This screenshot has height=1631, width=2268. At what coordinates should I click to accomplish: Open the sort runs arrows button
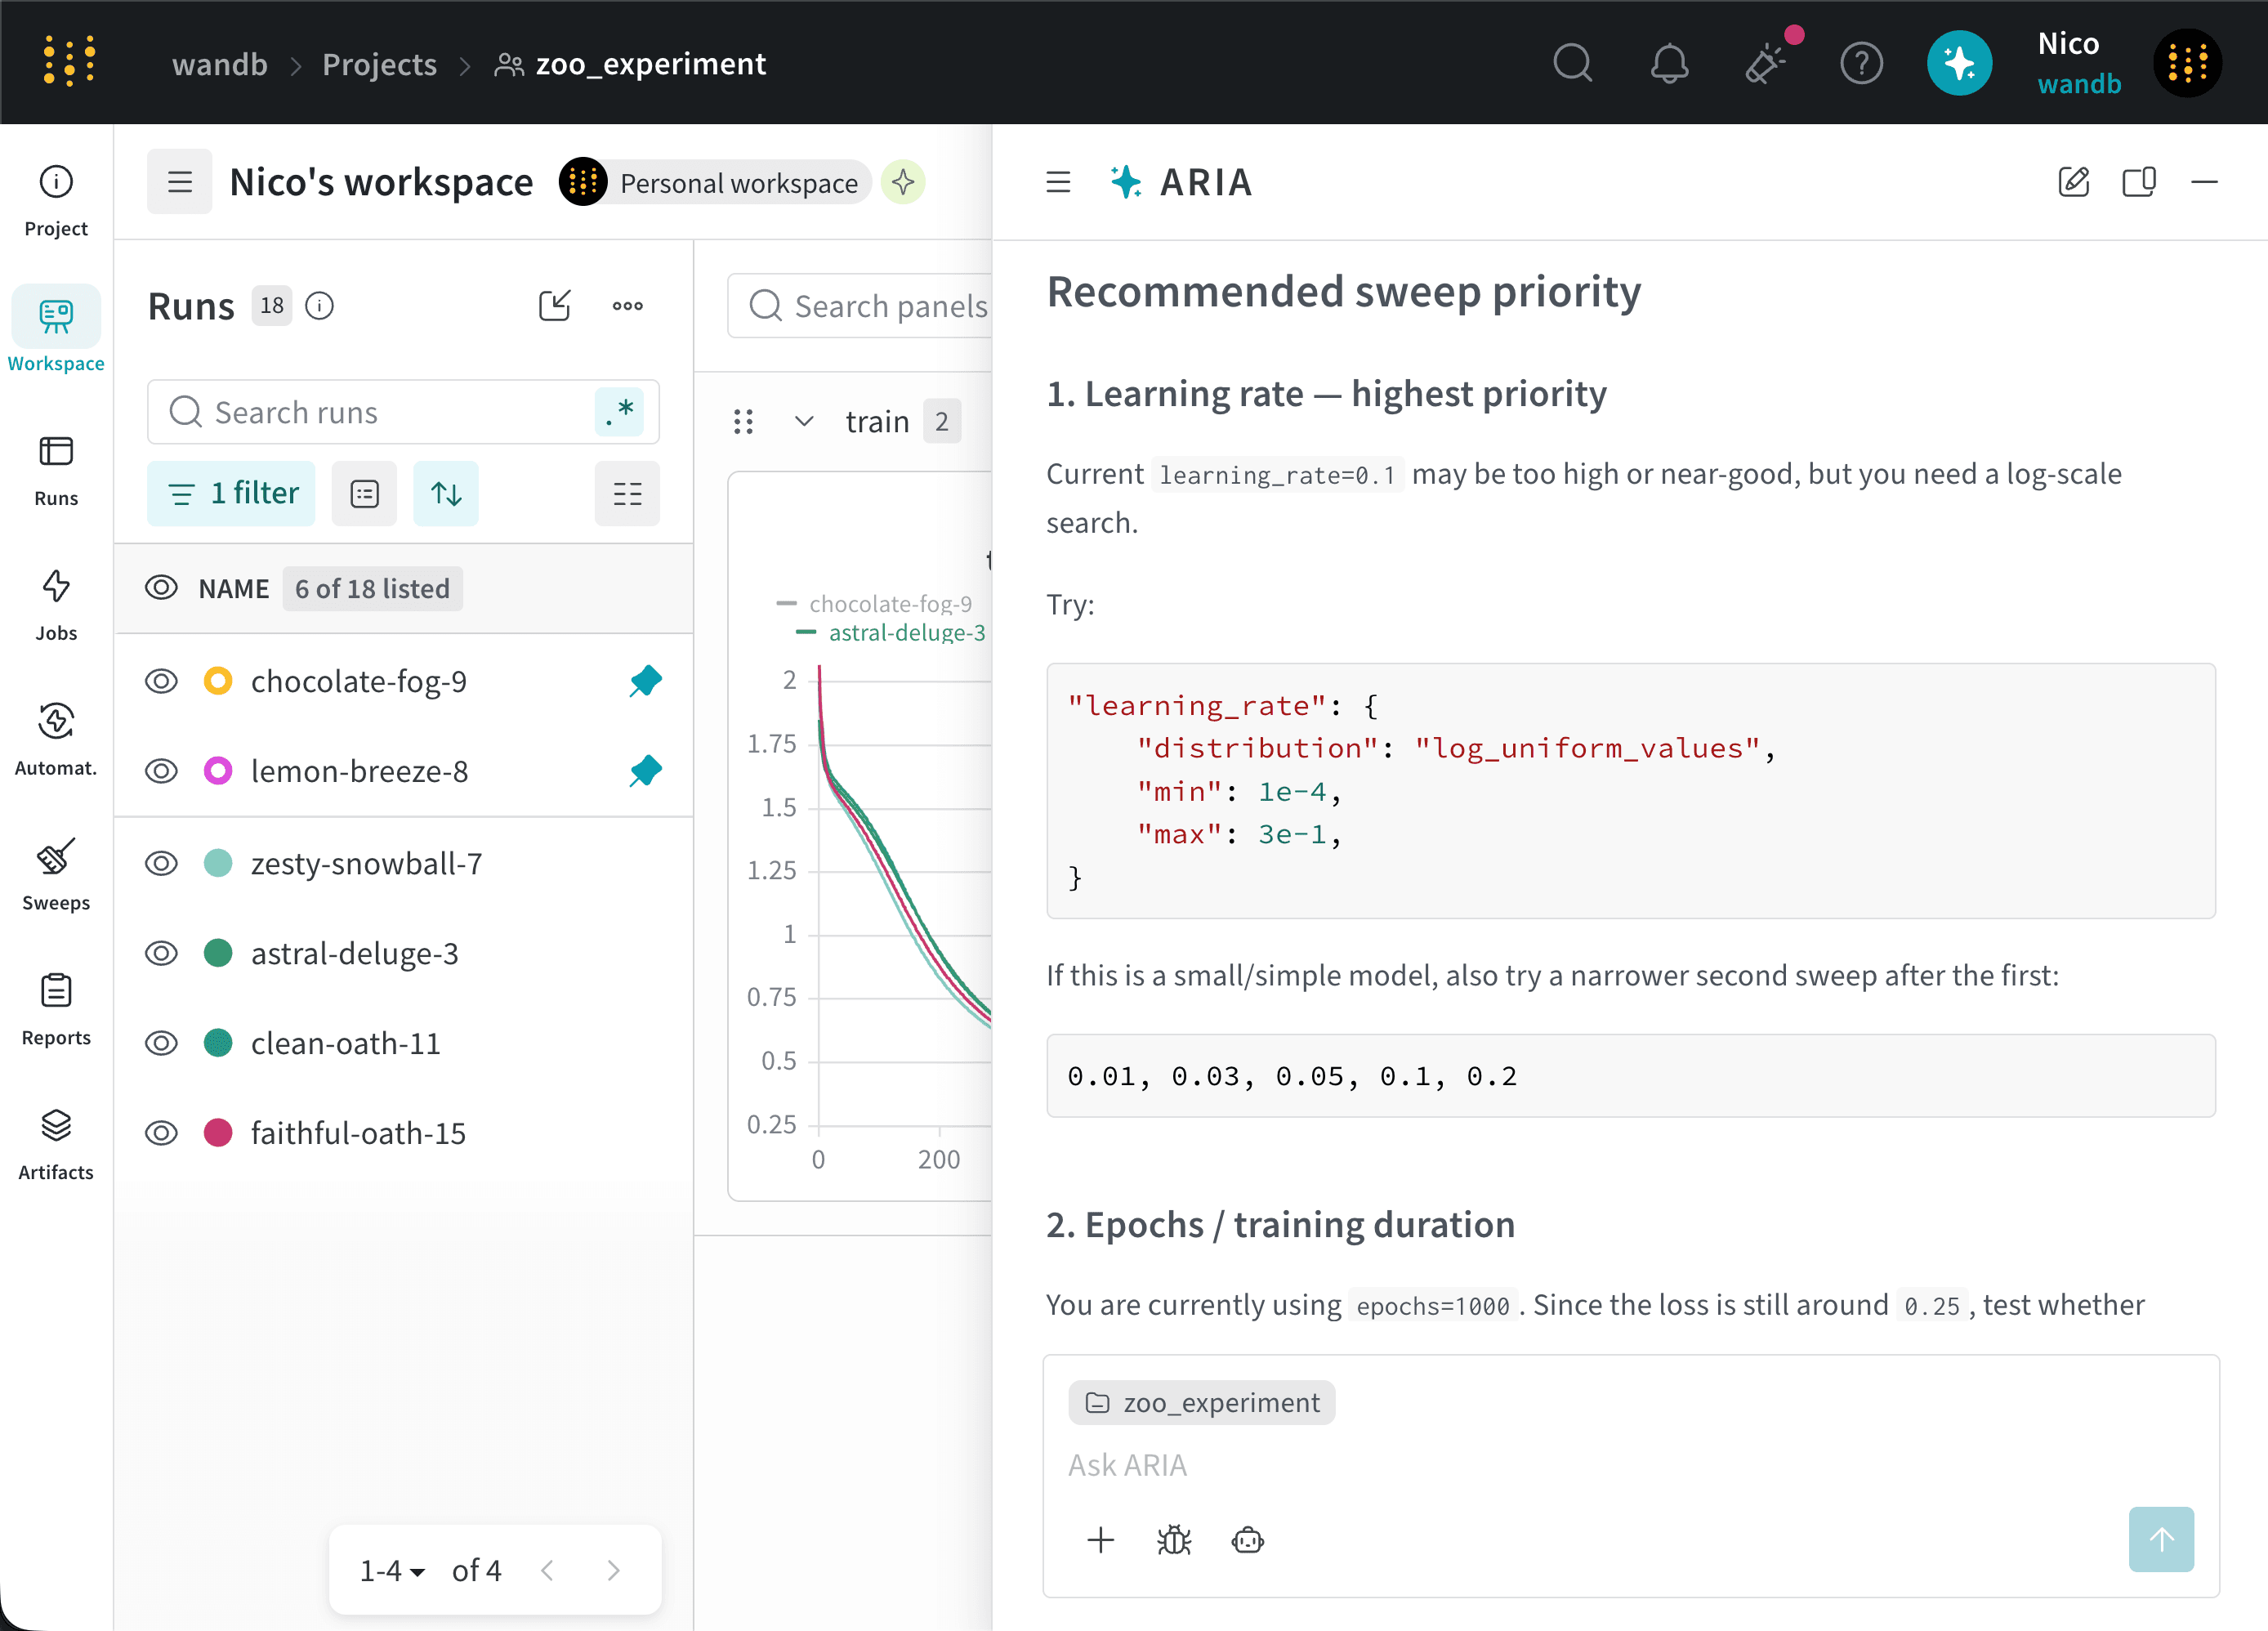coord(446,494)
